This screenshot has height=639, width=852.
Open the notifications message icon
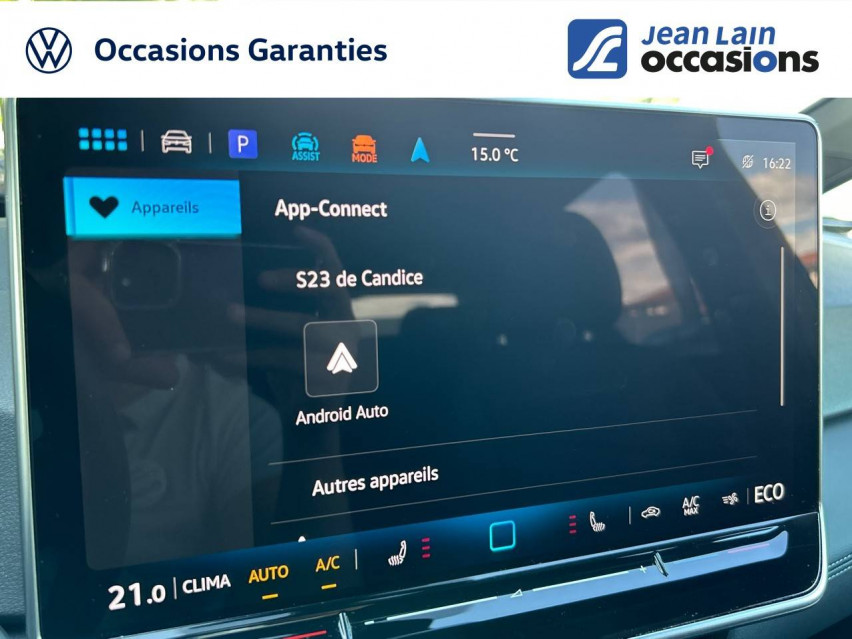pos(701,158)
